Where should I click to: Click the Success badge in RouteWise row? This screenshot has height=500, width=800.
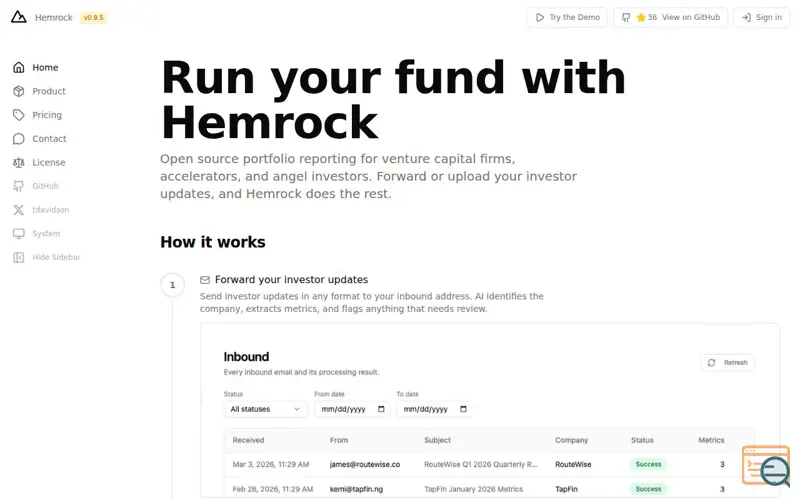[x=648, y=464]
